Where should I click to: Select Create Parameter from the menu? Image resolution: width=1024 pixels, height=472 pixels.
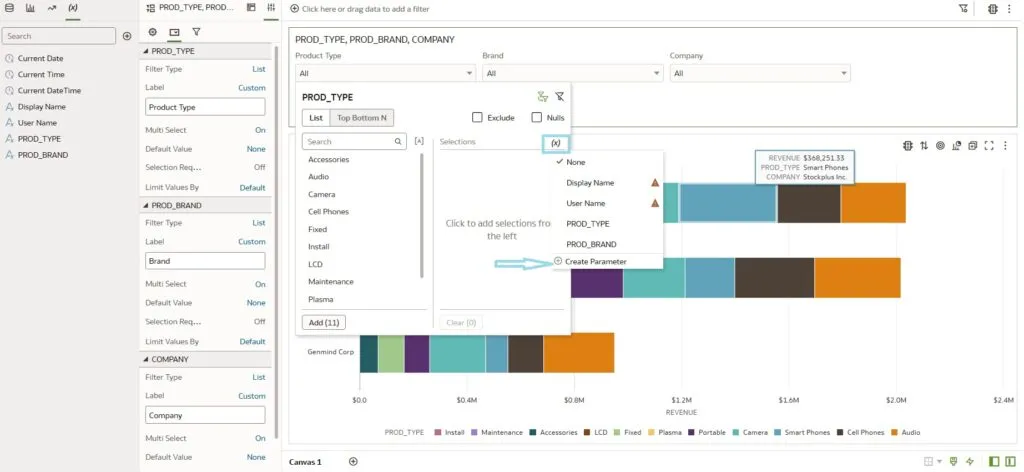[595, 262]
